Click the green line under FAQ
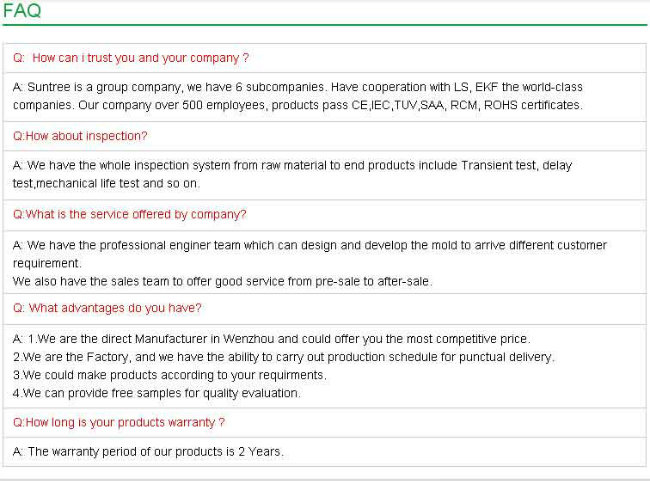650x481 pixels. 325,25
